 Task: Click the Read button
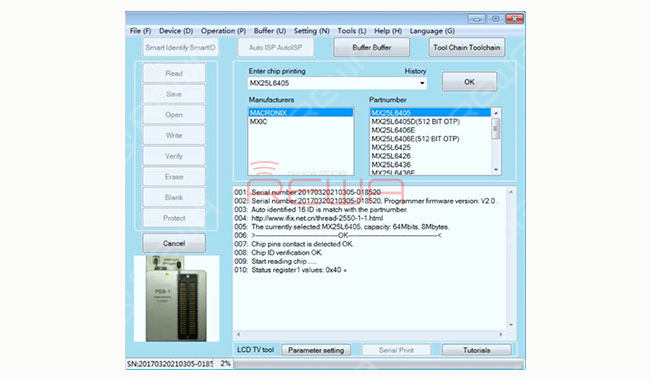tap(174, 73)
